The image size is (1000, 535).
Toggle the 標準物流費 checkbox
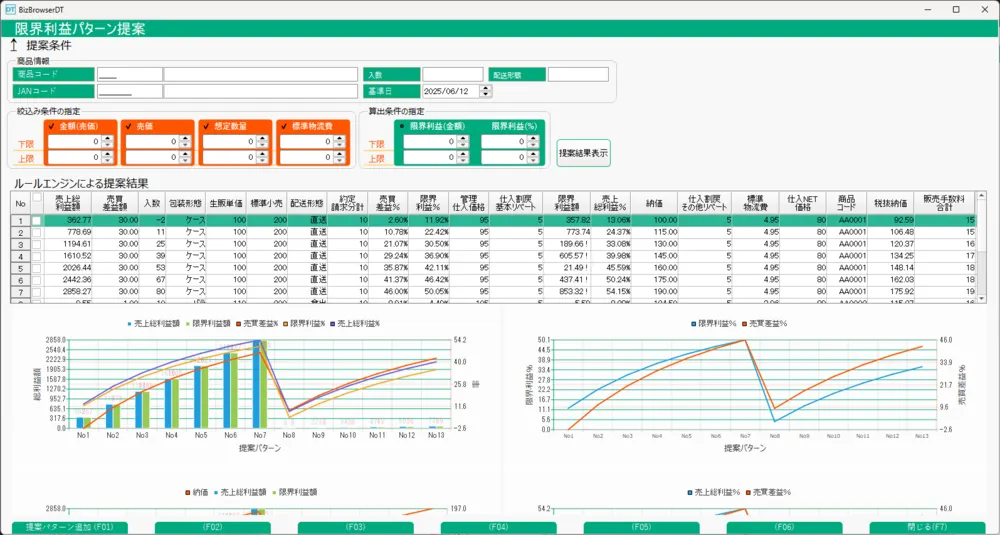[x=284, y=126]
